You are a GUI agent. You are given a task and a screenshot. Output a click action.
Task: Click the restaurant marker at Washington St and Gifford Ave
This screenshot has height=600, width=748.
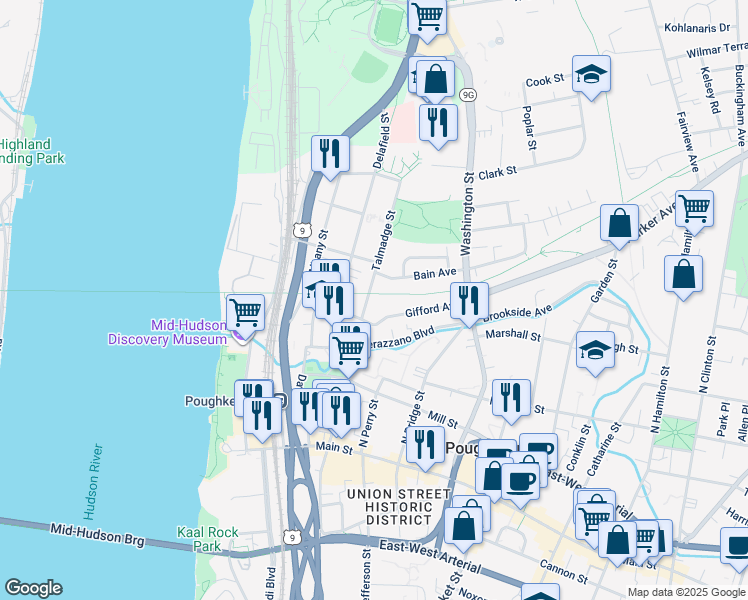tap(468, 300)
